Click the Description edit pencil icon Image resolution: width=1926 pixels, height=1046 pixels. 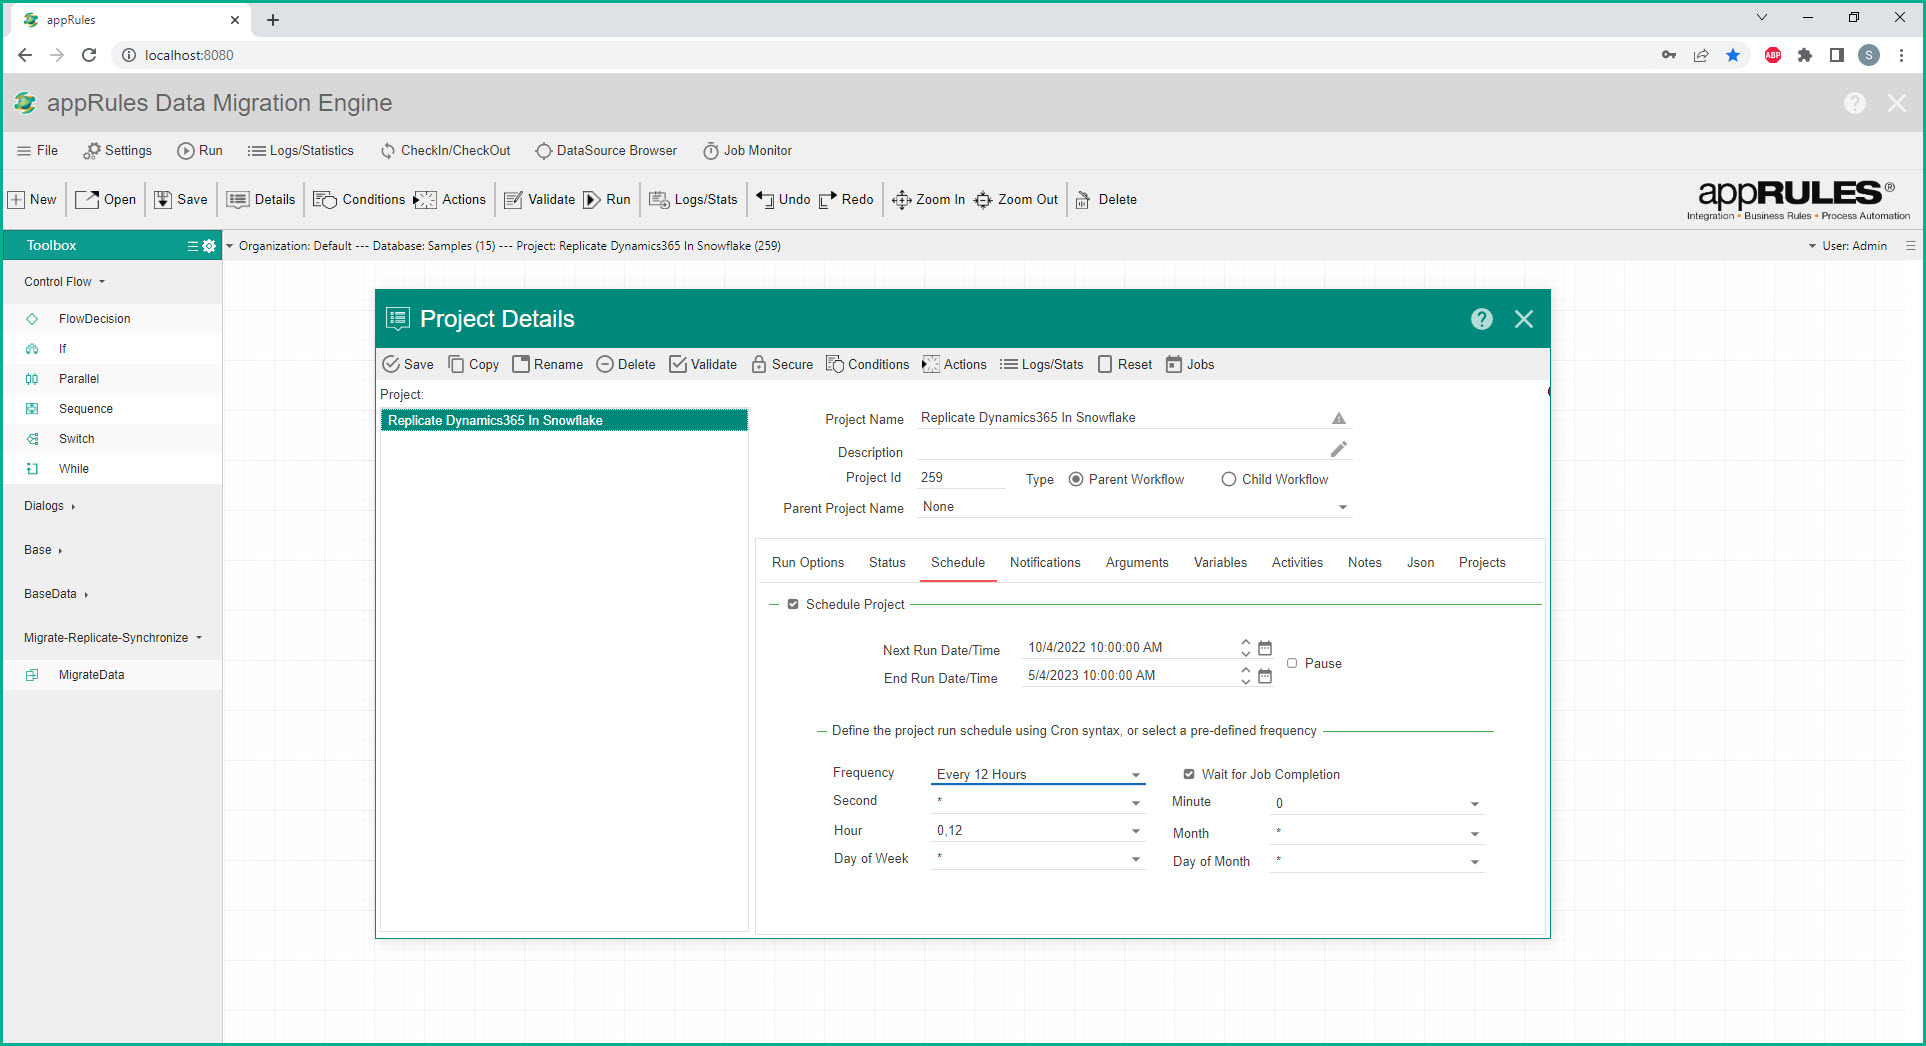[x=1339, y=449]
